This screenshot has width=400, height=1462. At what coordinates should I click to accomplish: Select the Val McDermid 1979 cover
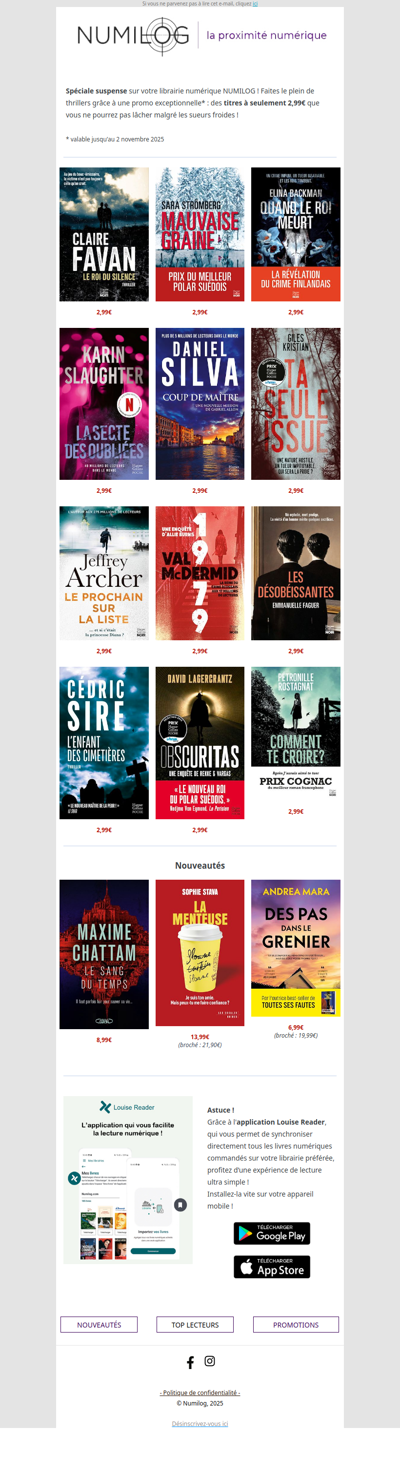point(200,573)
